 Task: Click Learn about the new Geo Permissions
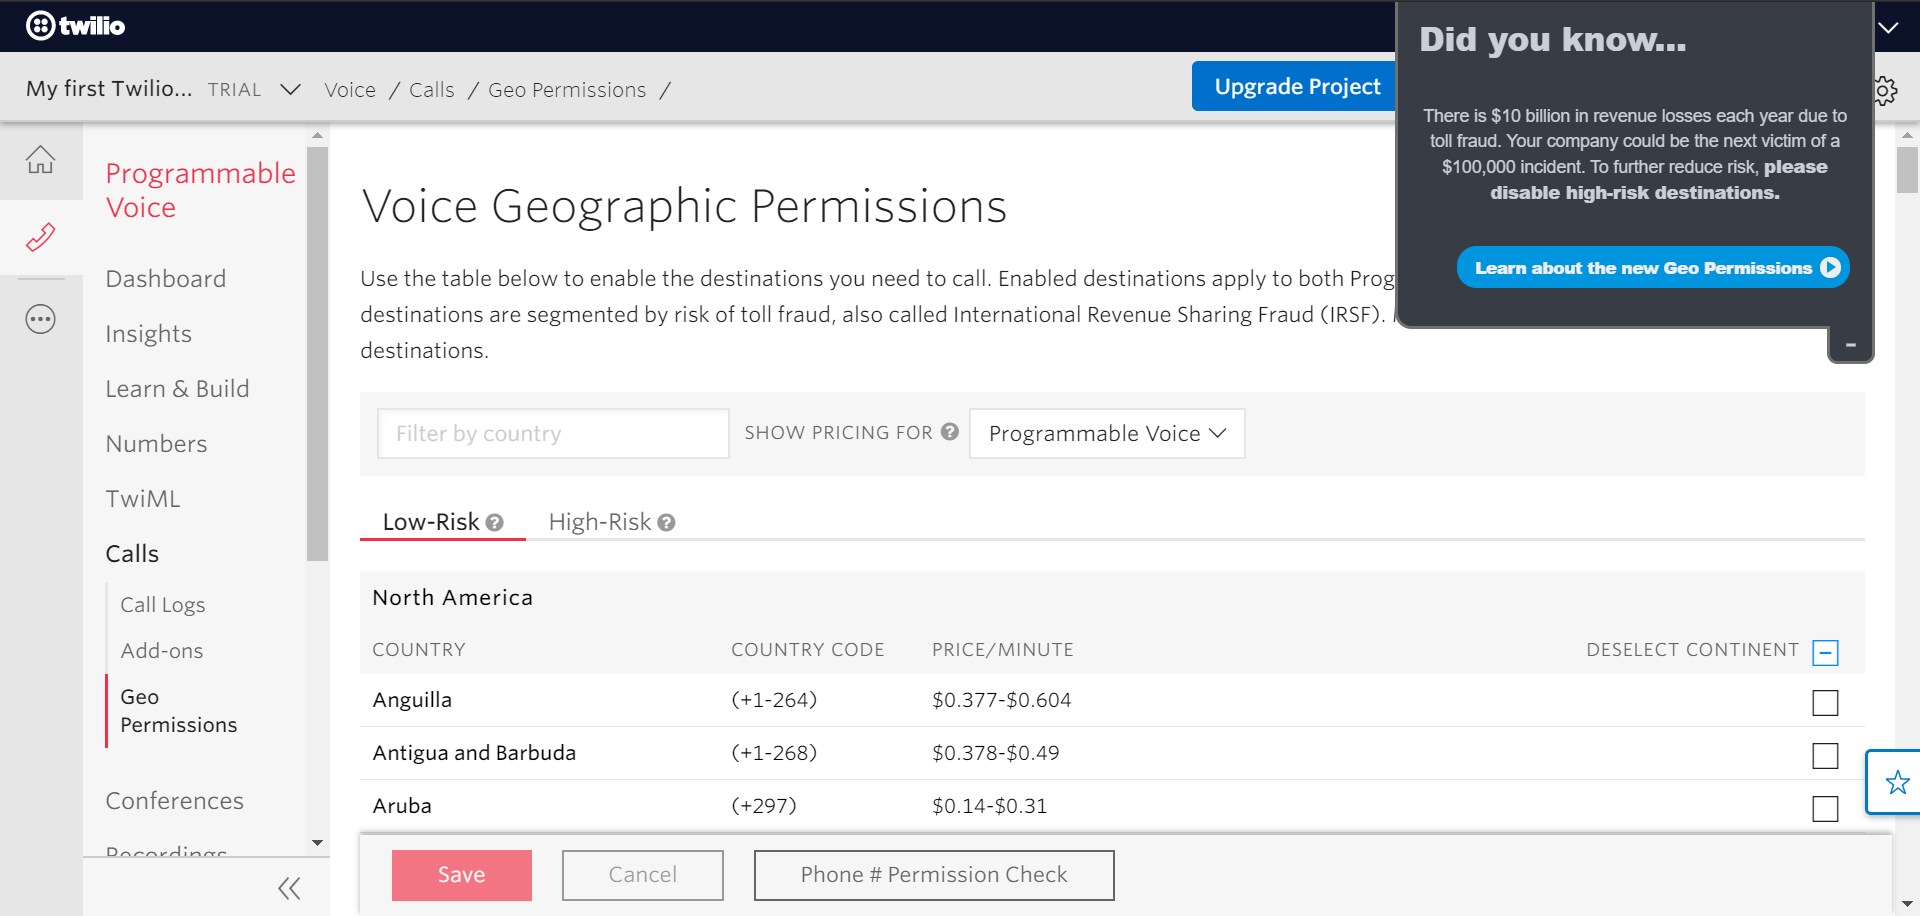pyautogui.click(x=1652, y=267)
